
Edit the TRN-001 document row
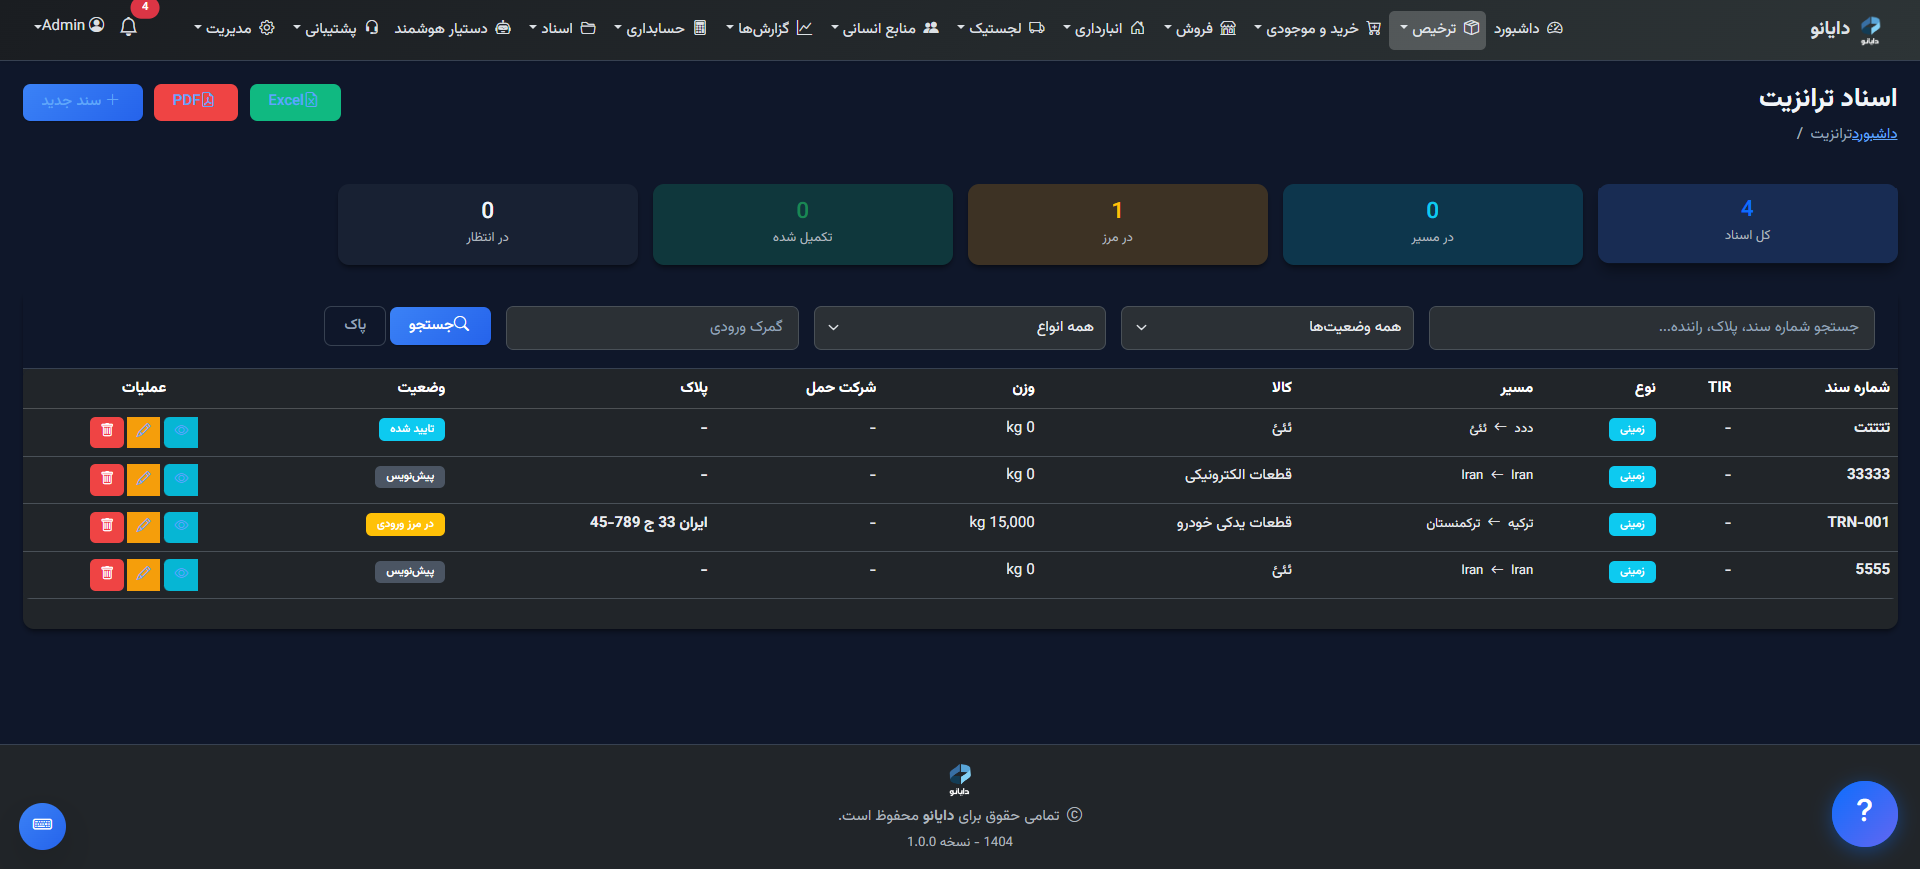pos(144,526)
